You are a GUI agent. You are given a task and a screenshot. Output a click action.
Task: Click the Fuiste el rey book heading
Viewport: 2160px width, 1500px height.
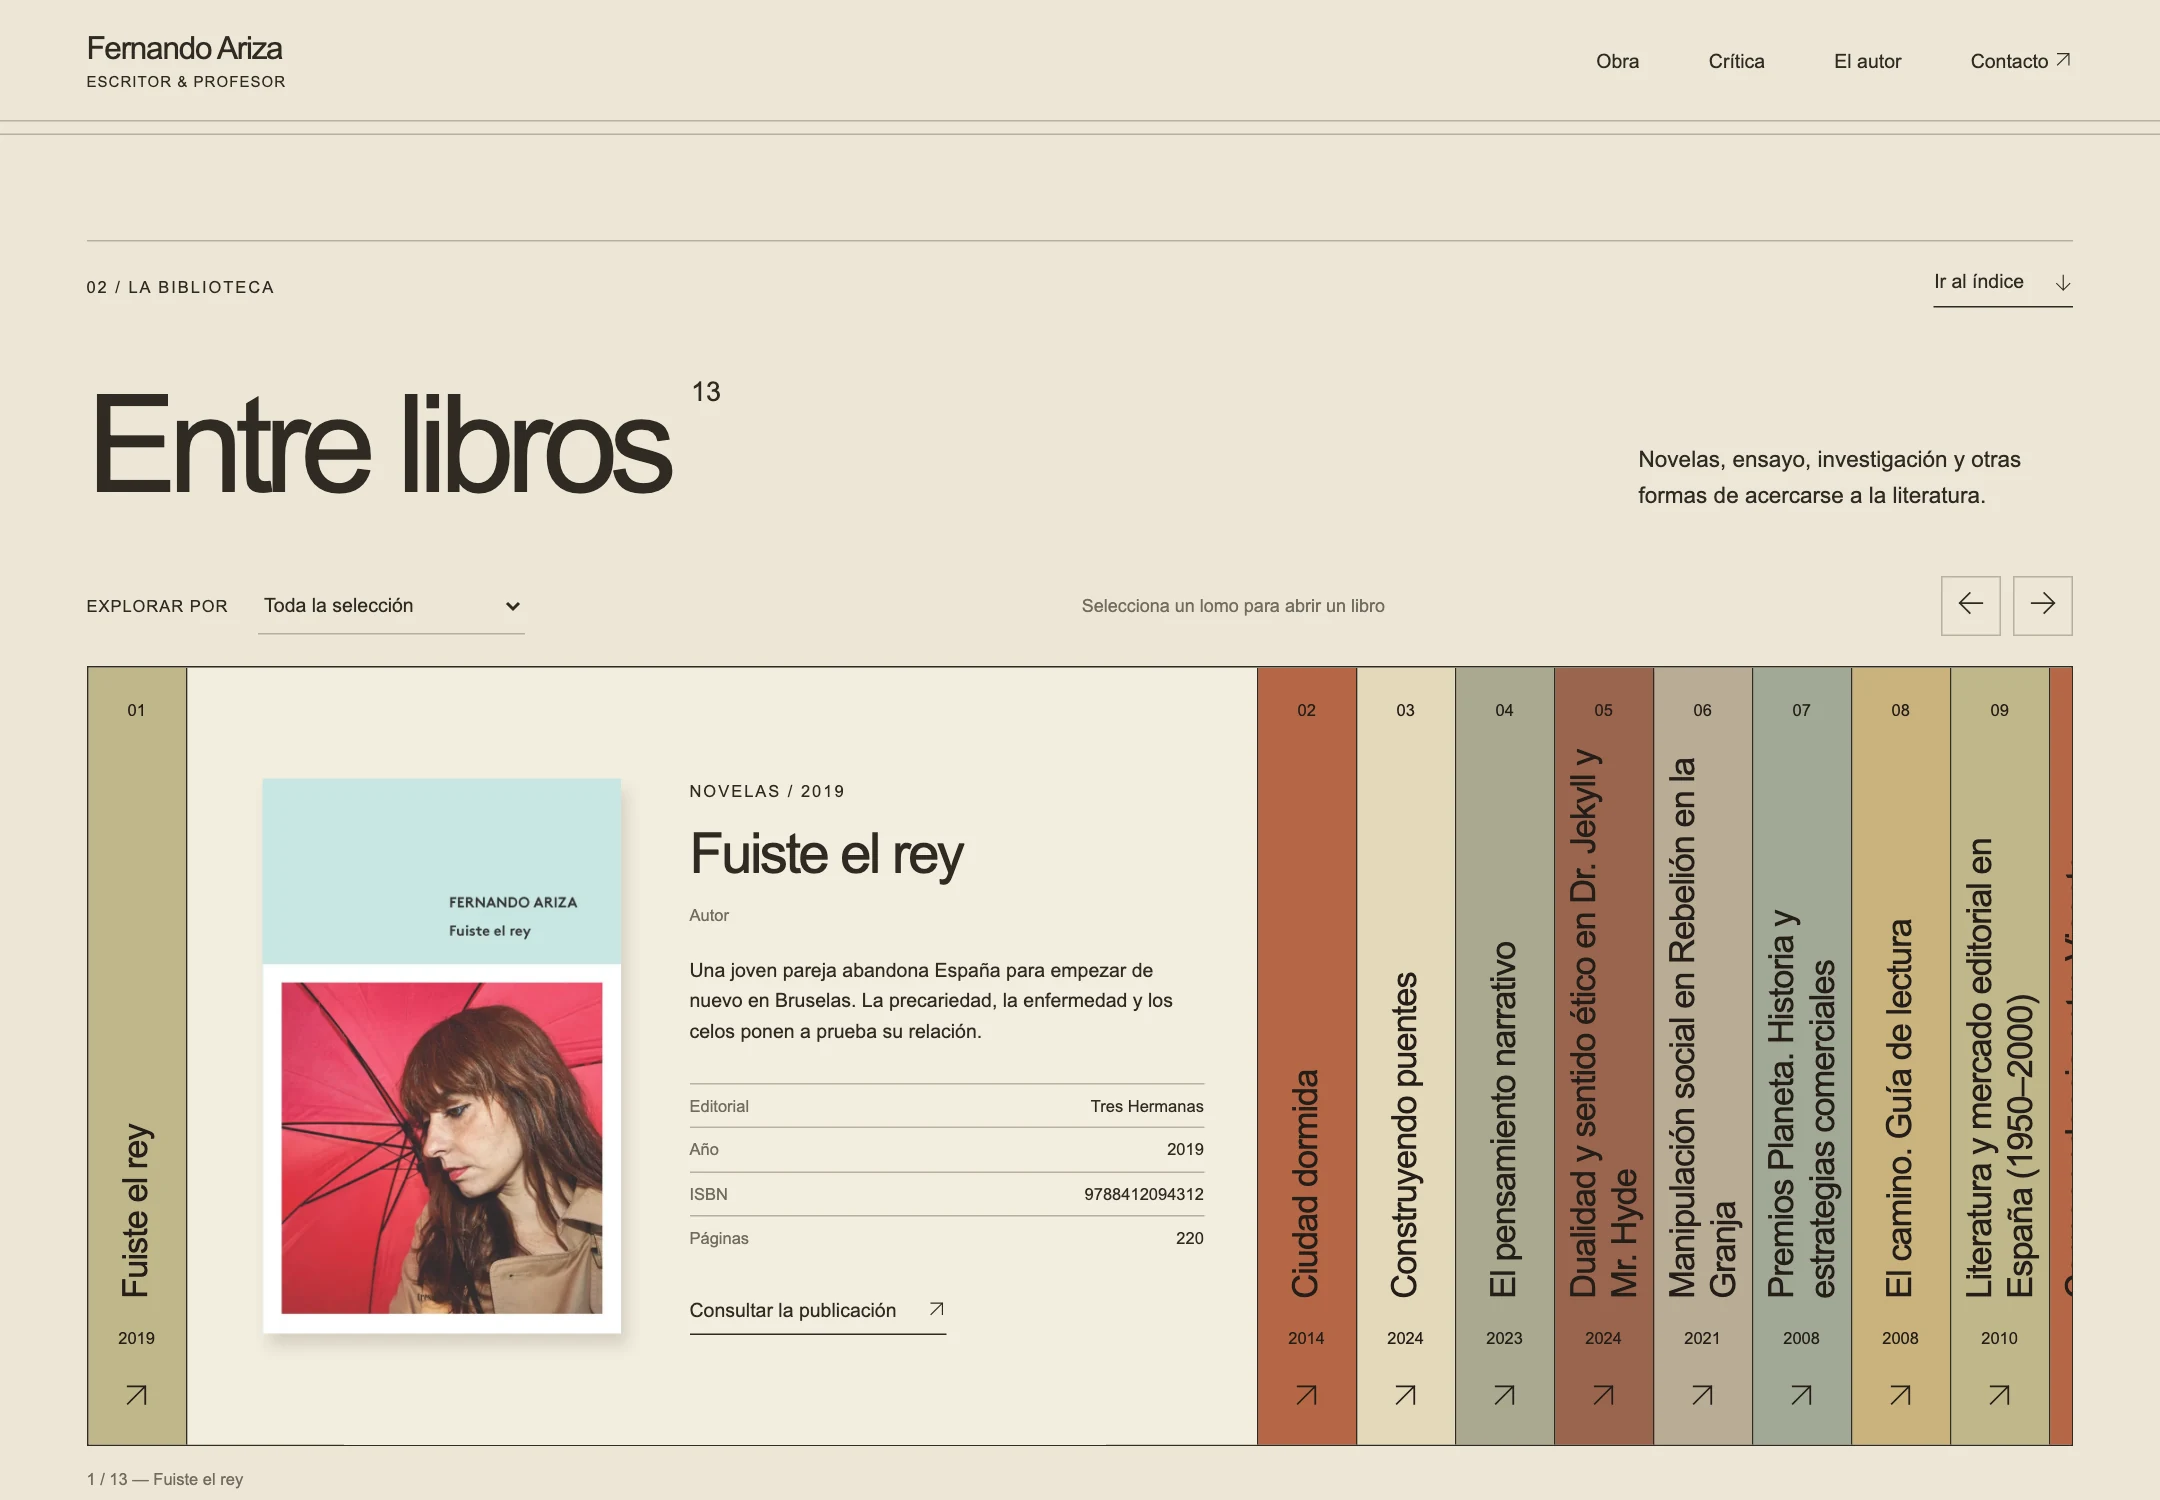(826, 855)
